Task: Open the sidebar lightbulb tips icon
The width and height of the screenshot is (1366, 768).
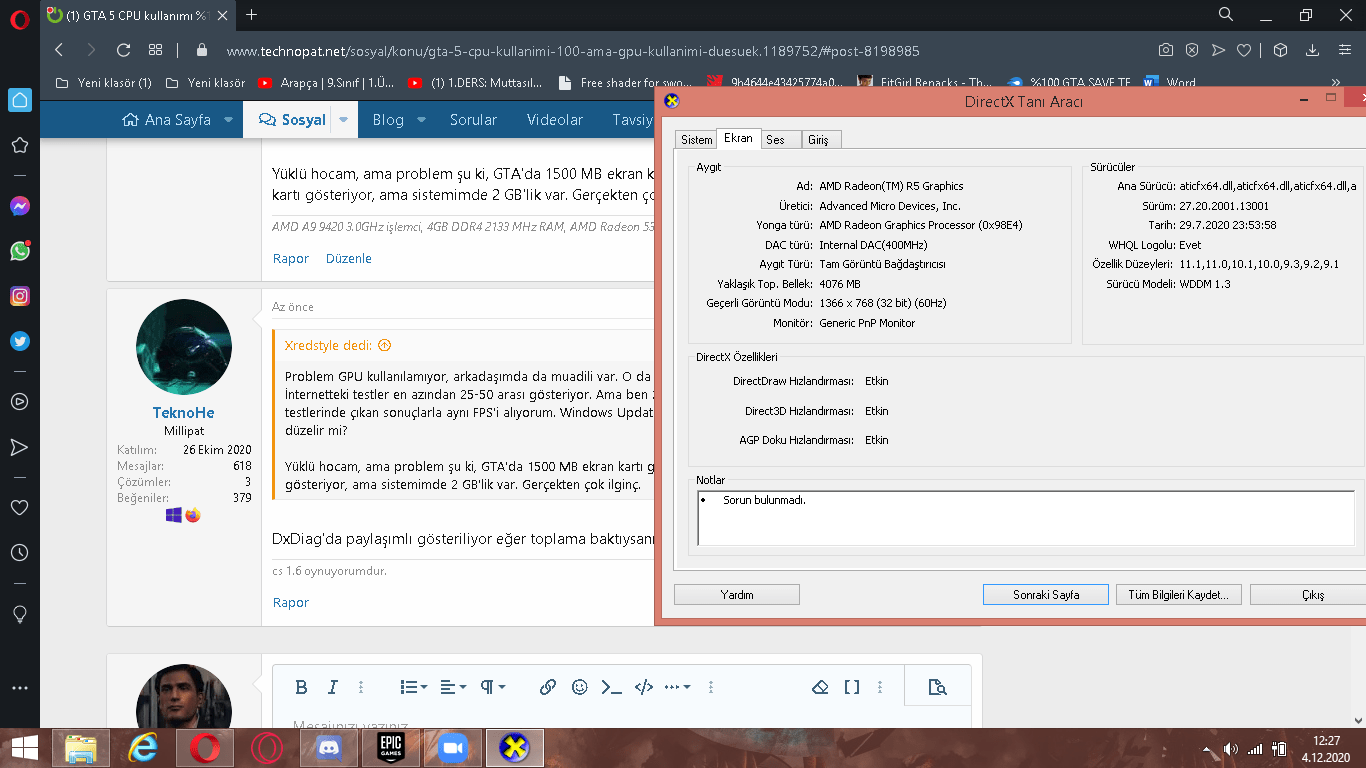Action: [19, 614]
